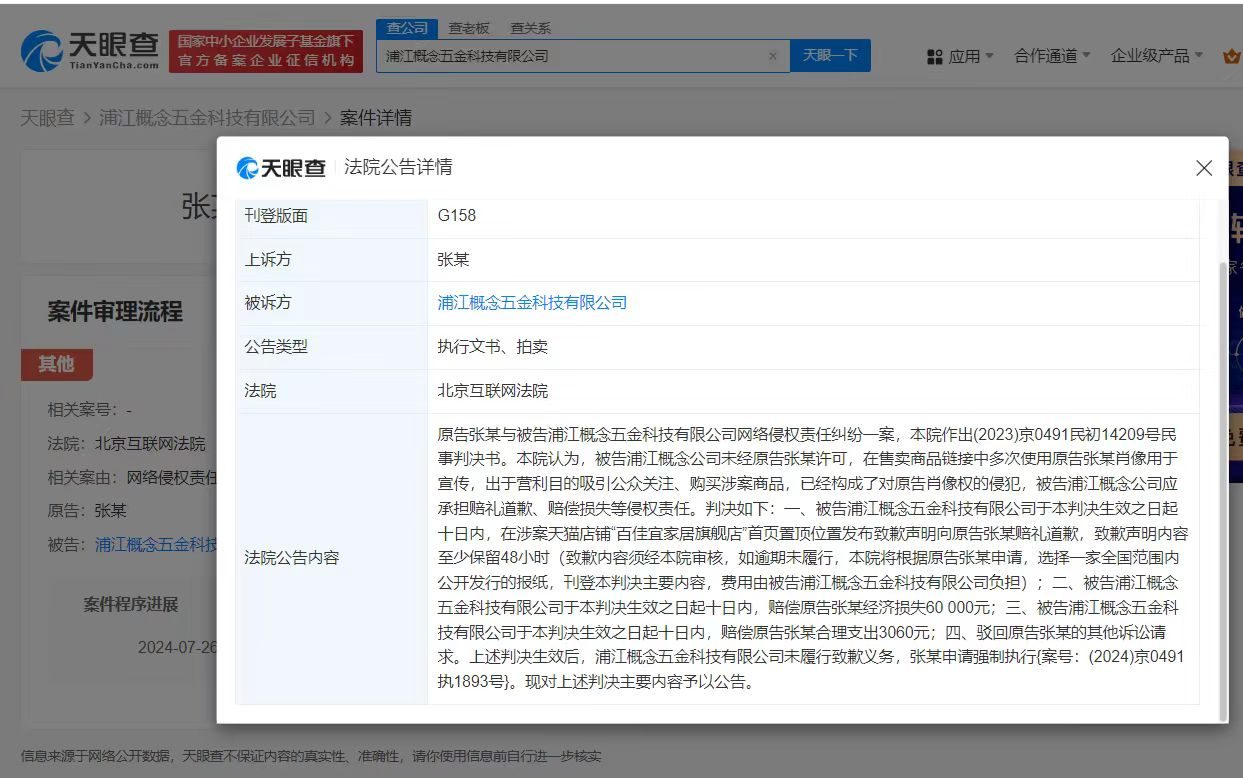The width and height of the screenshot is (1243, 778).
Task: Click inside the company search input field
Action: (570, 56)
